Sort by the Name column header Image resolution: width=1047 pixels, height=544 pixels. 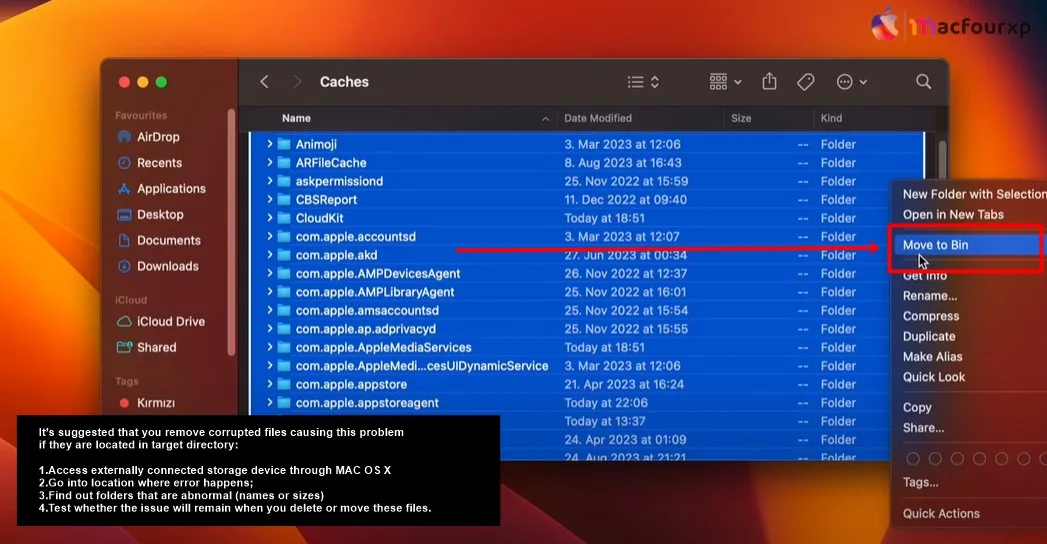(x=296, y=118)
